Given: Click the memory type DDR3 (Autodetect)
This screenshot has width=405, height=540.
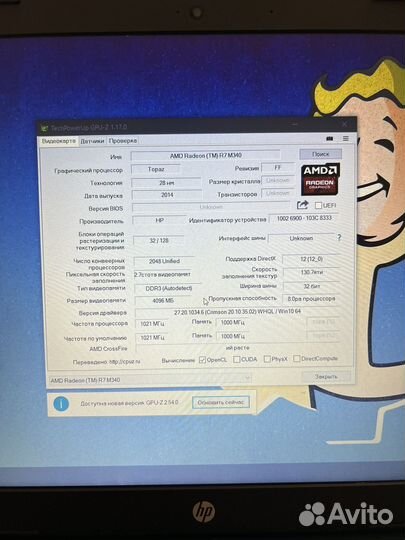Looking at the screenshot, I should point(168,288).
